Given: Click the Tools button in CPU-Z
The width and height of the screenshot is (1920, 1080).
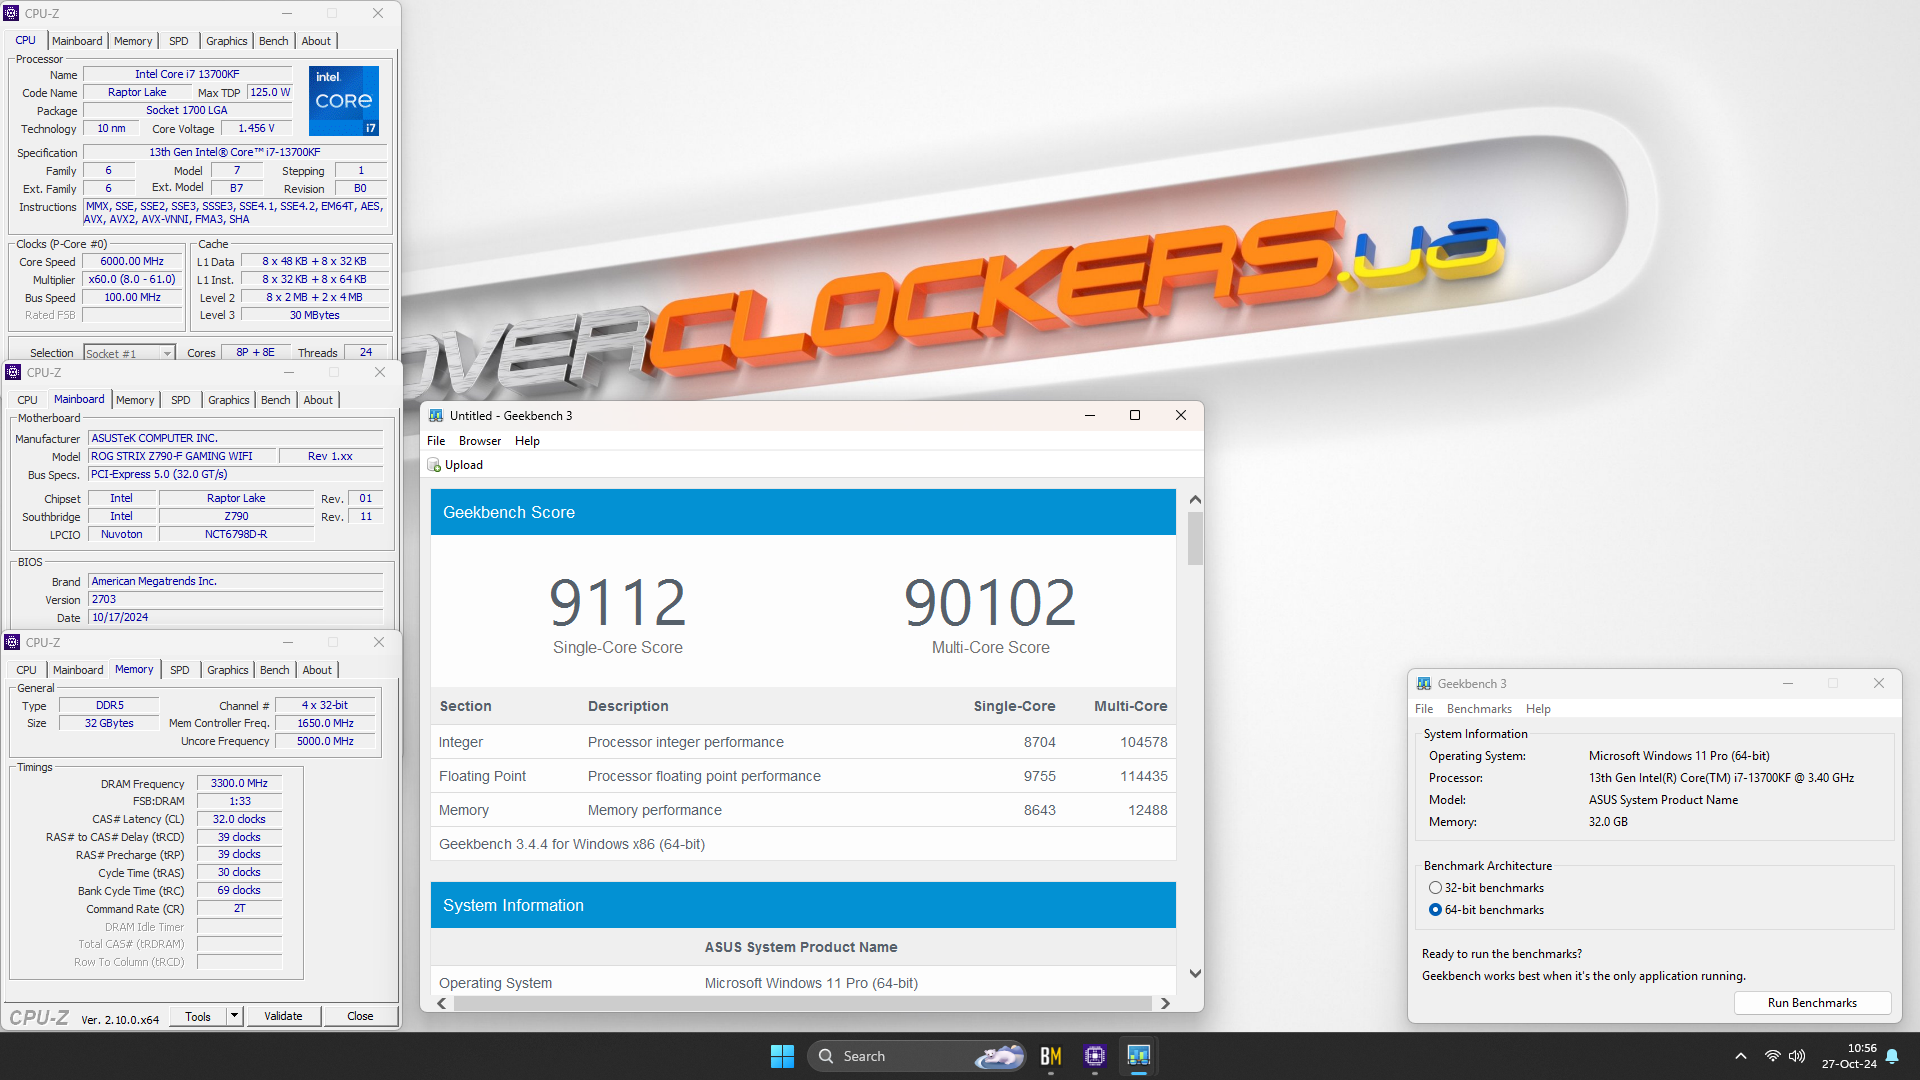Looking at the screenshot, I should 198,1016.
